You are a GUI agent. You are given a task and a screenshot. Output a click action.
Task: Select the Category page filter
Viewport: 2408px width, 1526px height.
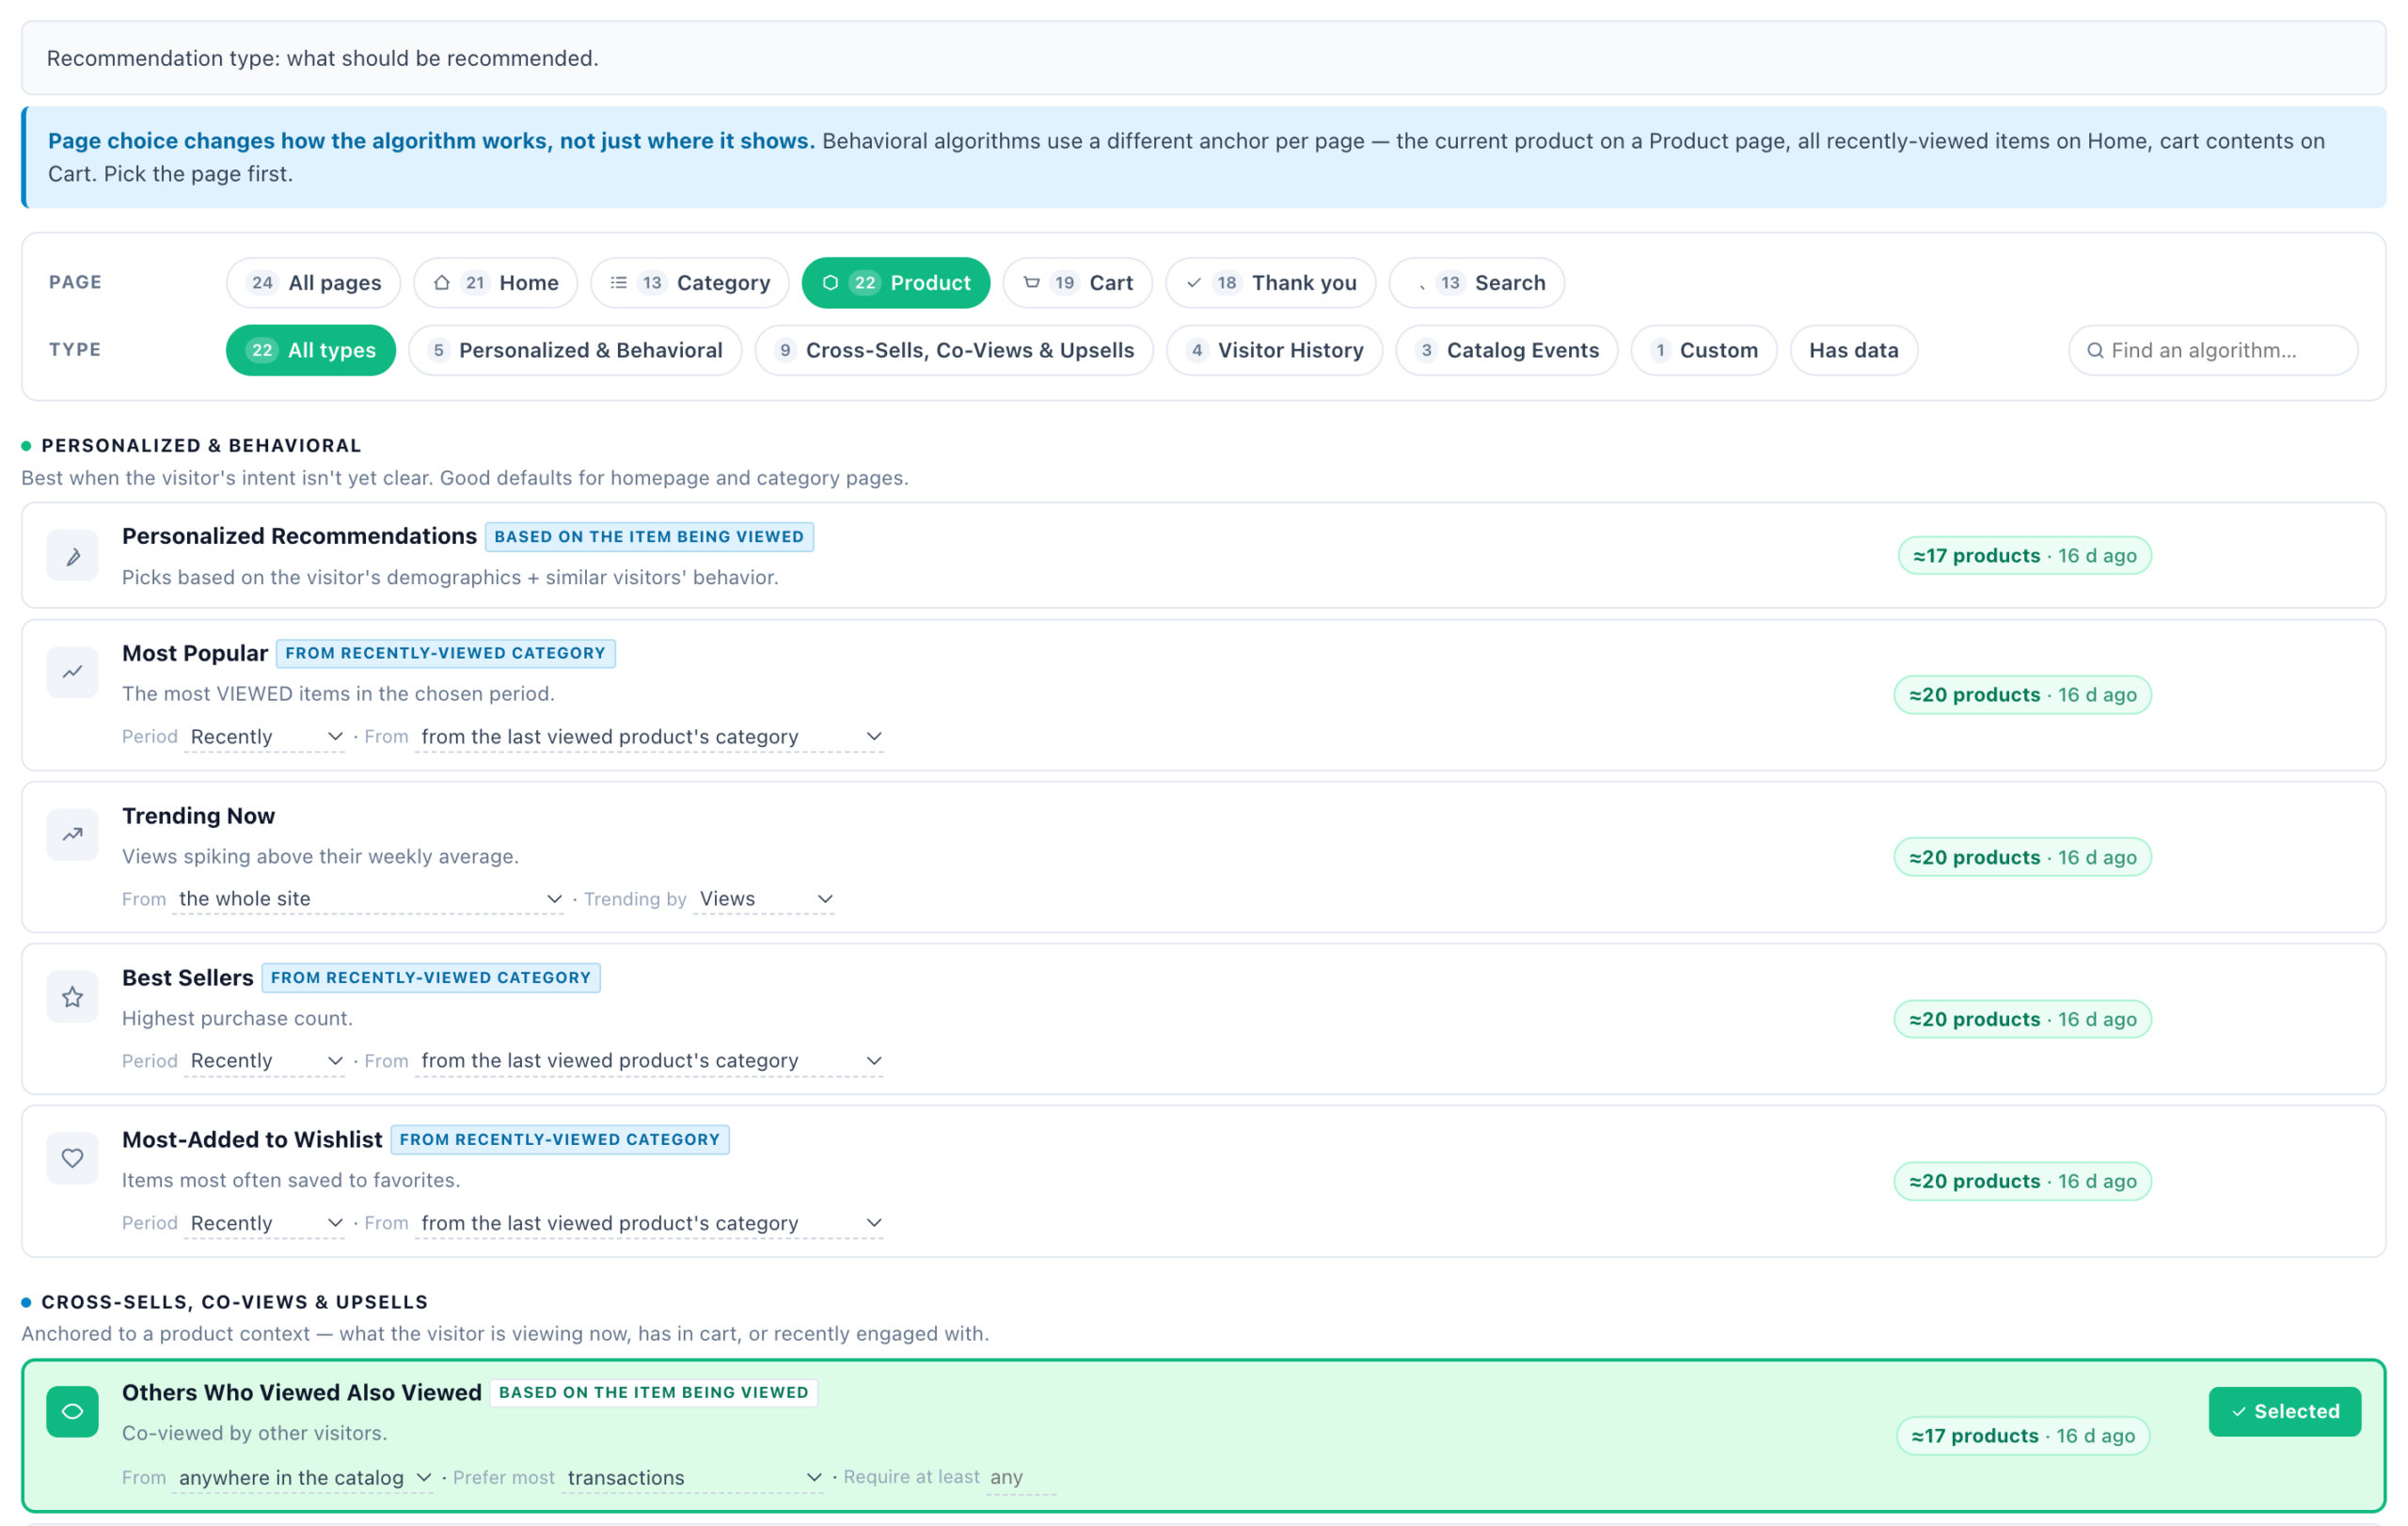690,283
